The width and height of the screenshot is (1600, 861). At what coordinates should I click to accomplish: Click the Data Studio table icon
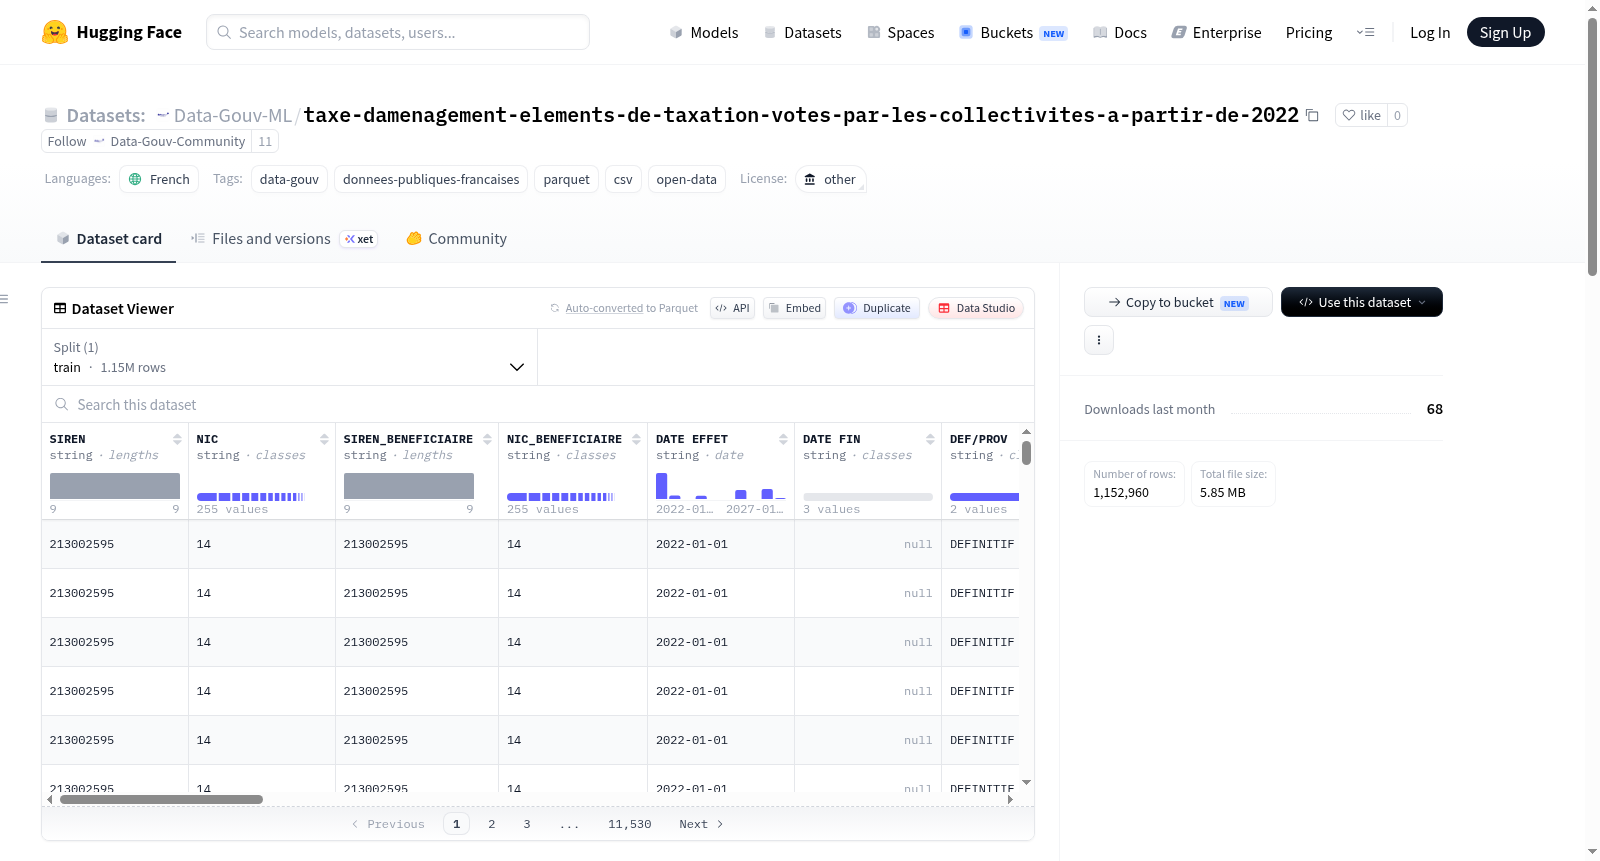pos(944,308)
